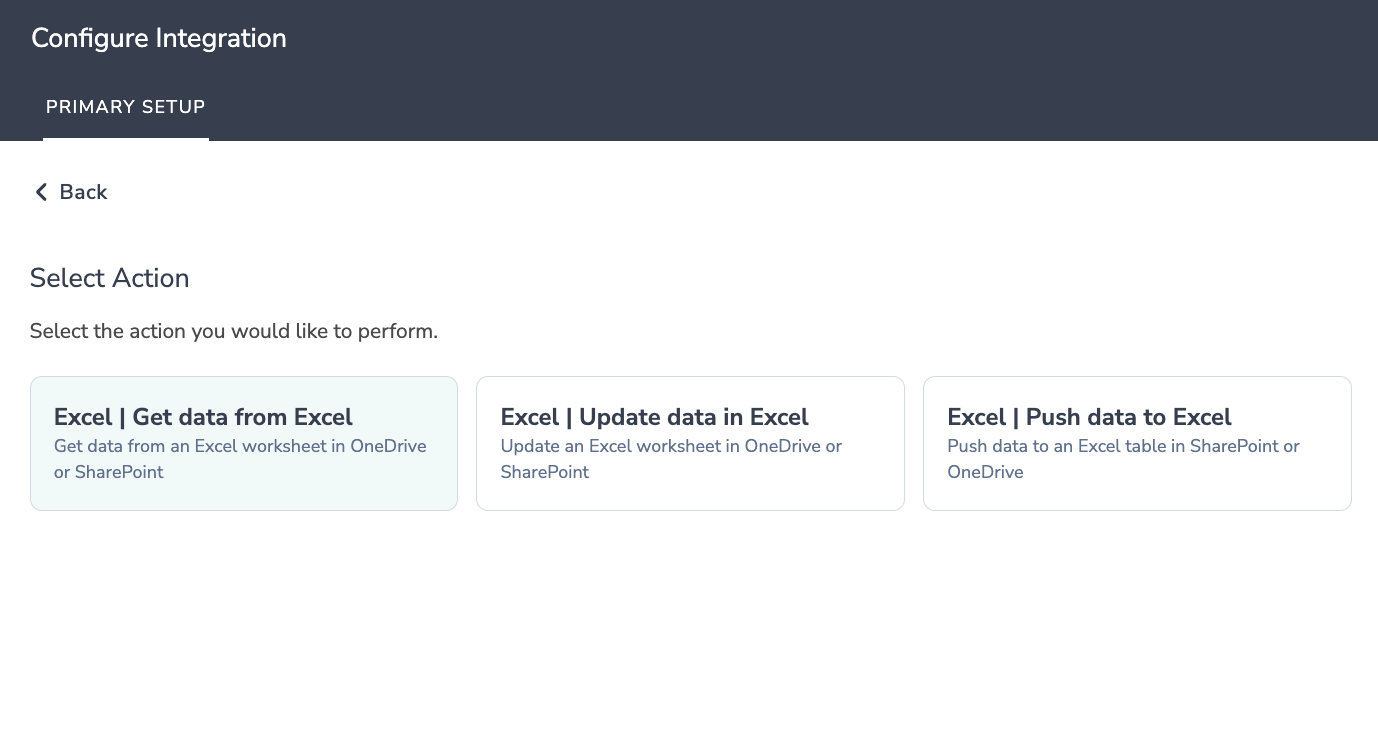Screen dimensions: 1378x742
Task: Click the back chevron arrow icon
Action: 41,192
